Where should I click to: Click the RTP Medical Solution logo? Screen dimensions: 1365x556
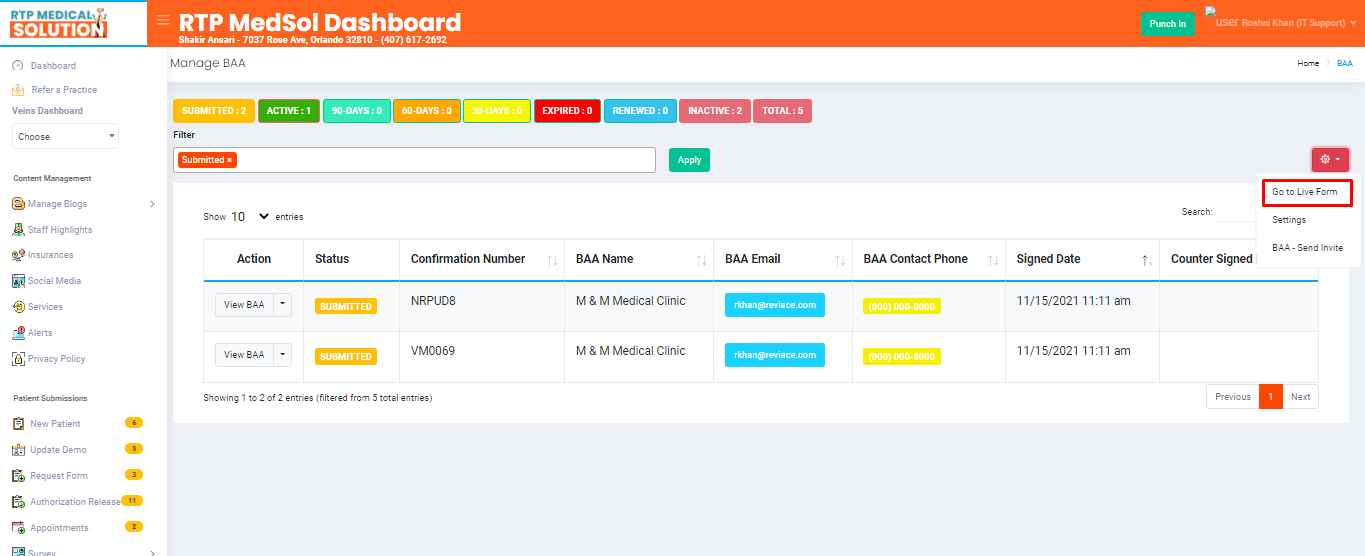[58, 23]
